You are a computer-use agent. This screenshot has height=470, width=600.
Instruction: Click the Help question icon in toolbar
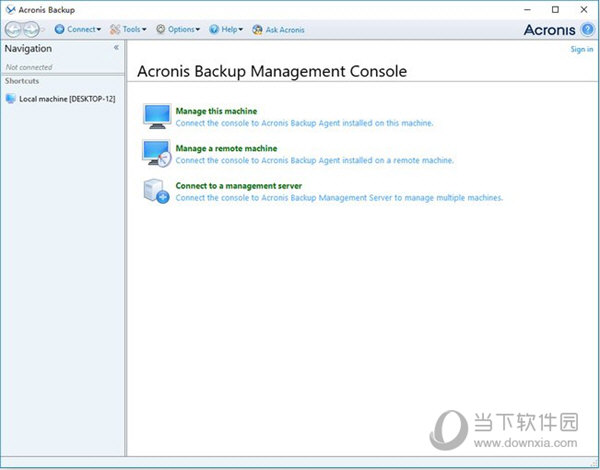[x=214, y=29]
